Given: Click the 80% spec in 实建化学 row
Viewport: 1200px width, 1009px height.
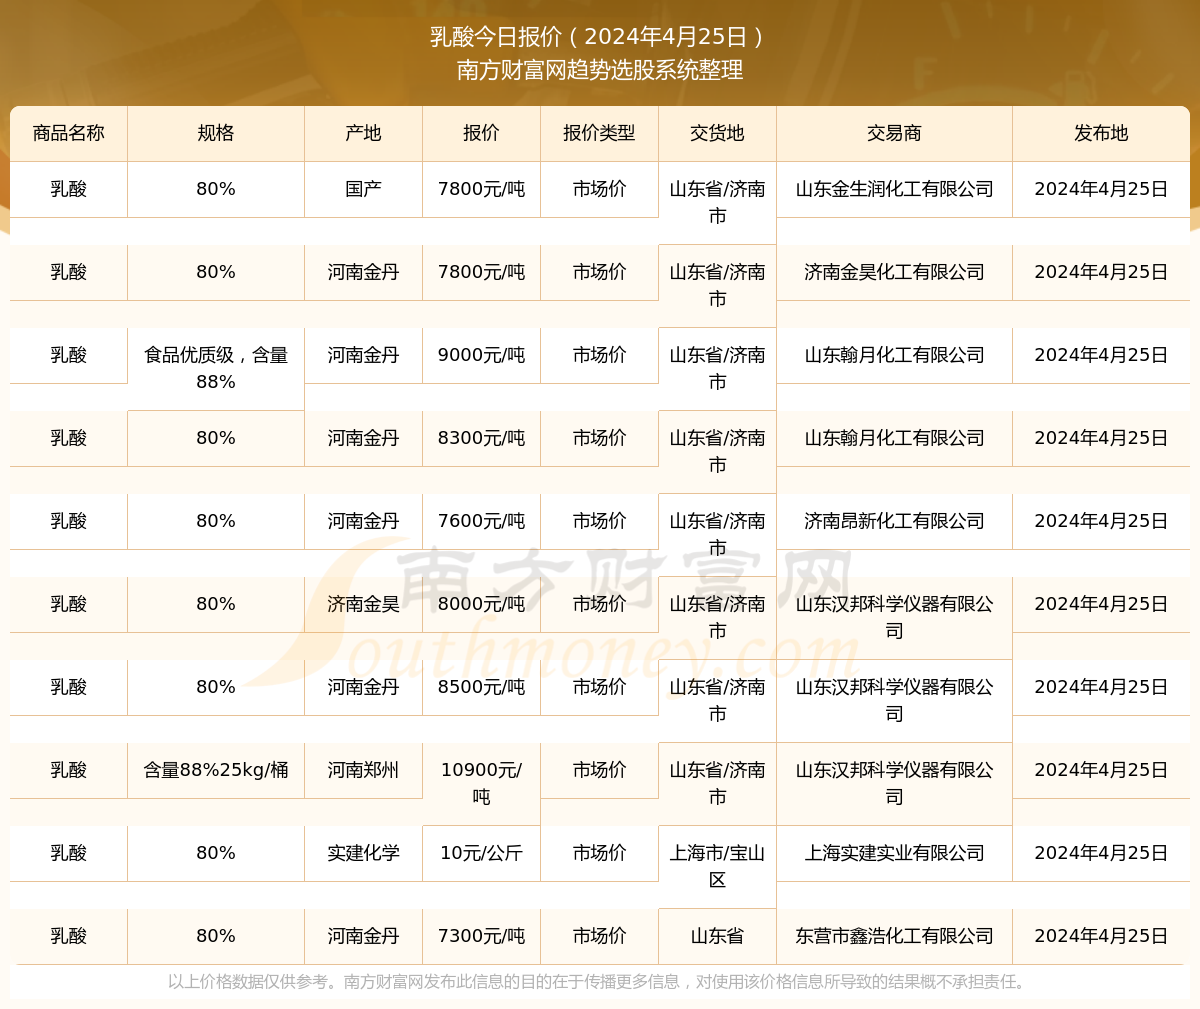Looking at the screenshot, I should (x=216, y=853).
